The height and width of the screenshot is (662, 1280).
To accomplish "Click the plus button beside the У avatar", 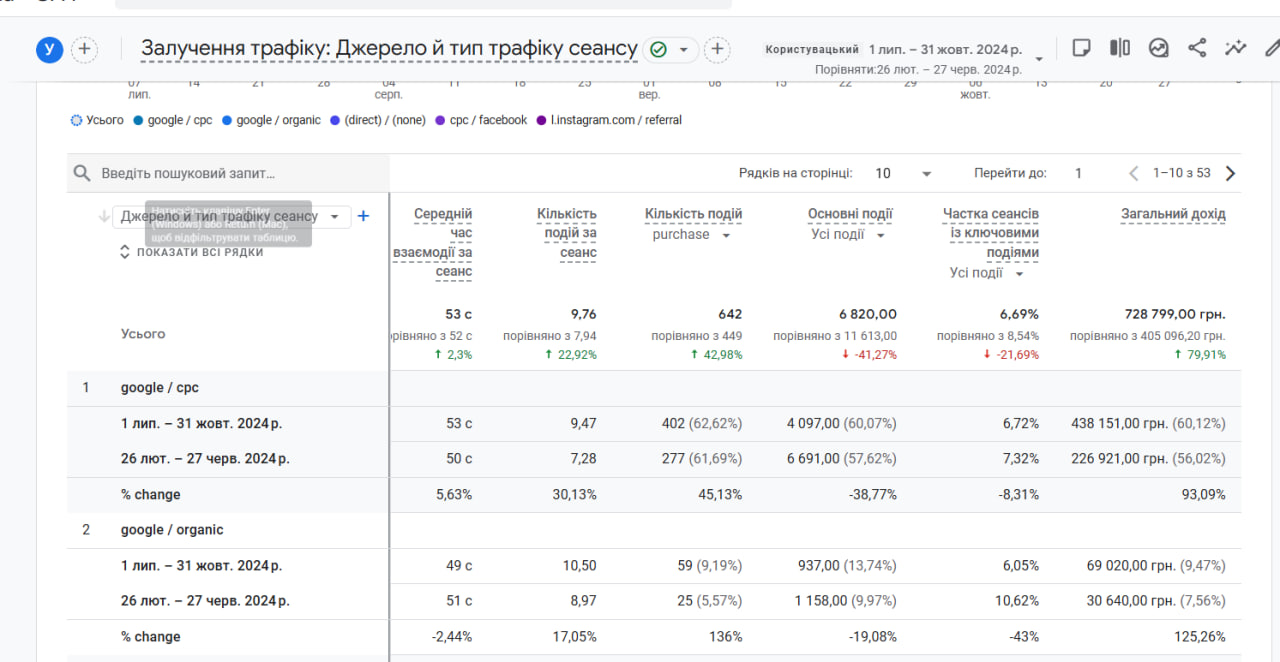I will (x=85, y=49).
